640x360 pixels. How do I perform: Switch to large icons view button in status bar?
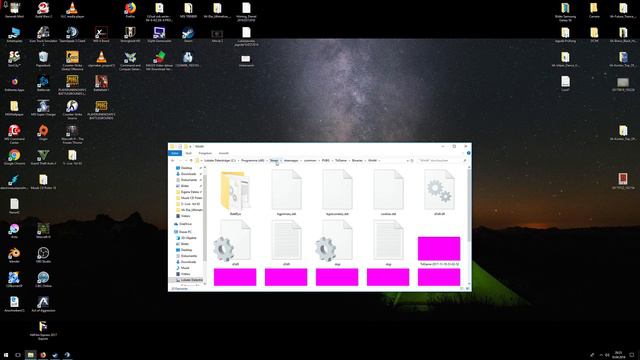point(468,289)
